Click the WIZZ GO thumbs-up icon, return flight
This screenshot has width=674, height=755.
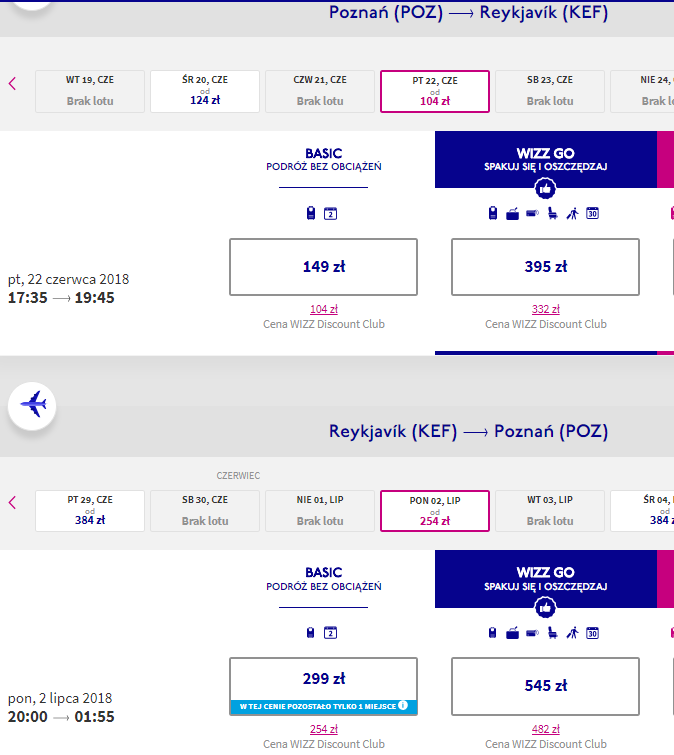tap(545, 608)
